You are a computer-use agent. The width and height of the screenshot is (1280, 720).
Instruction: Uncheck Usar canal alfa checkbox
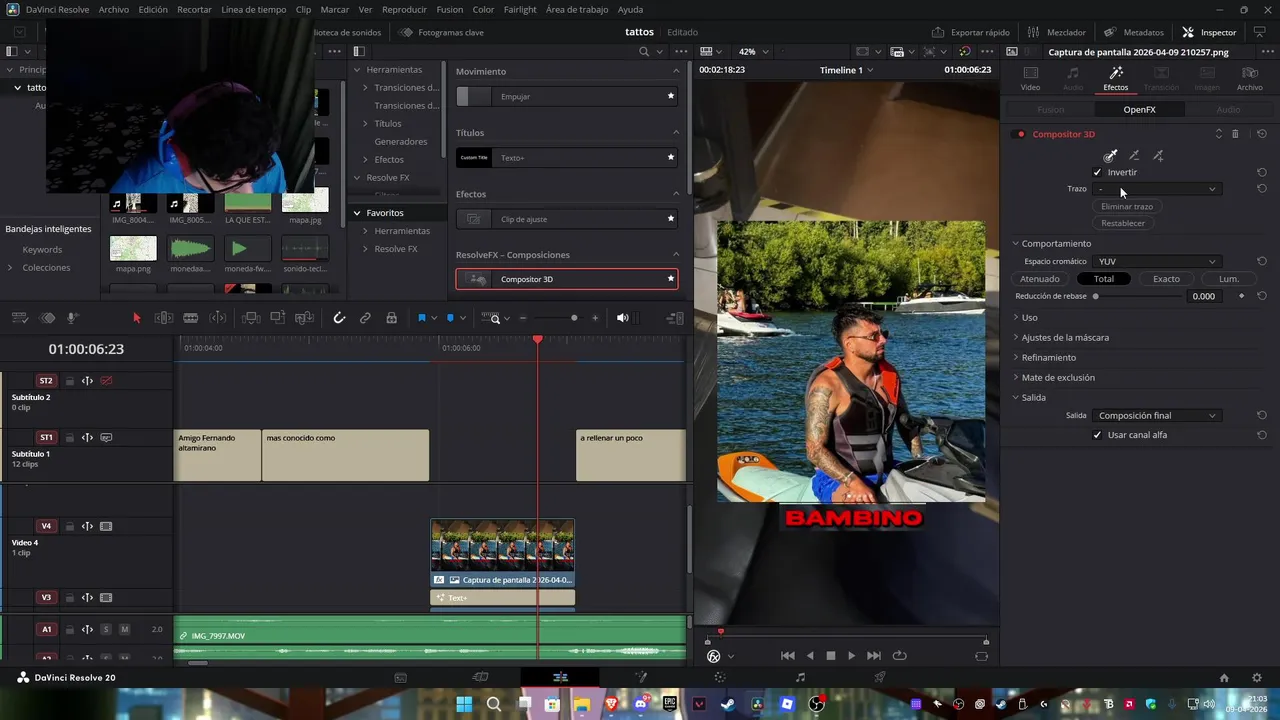1097,435
